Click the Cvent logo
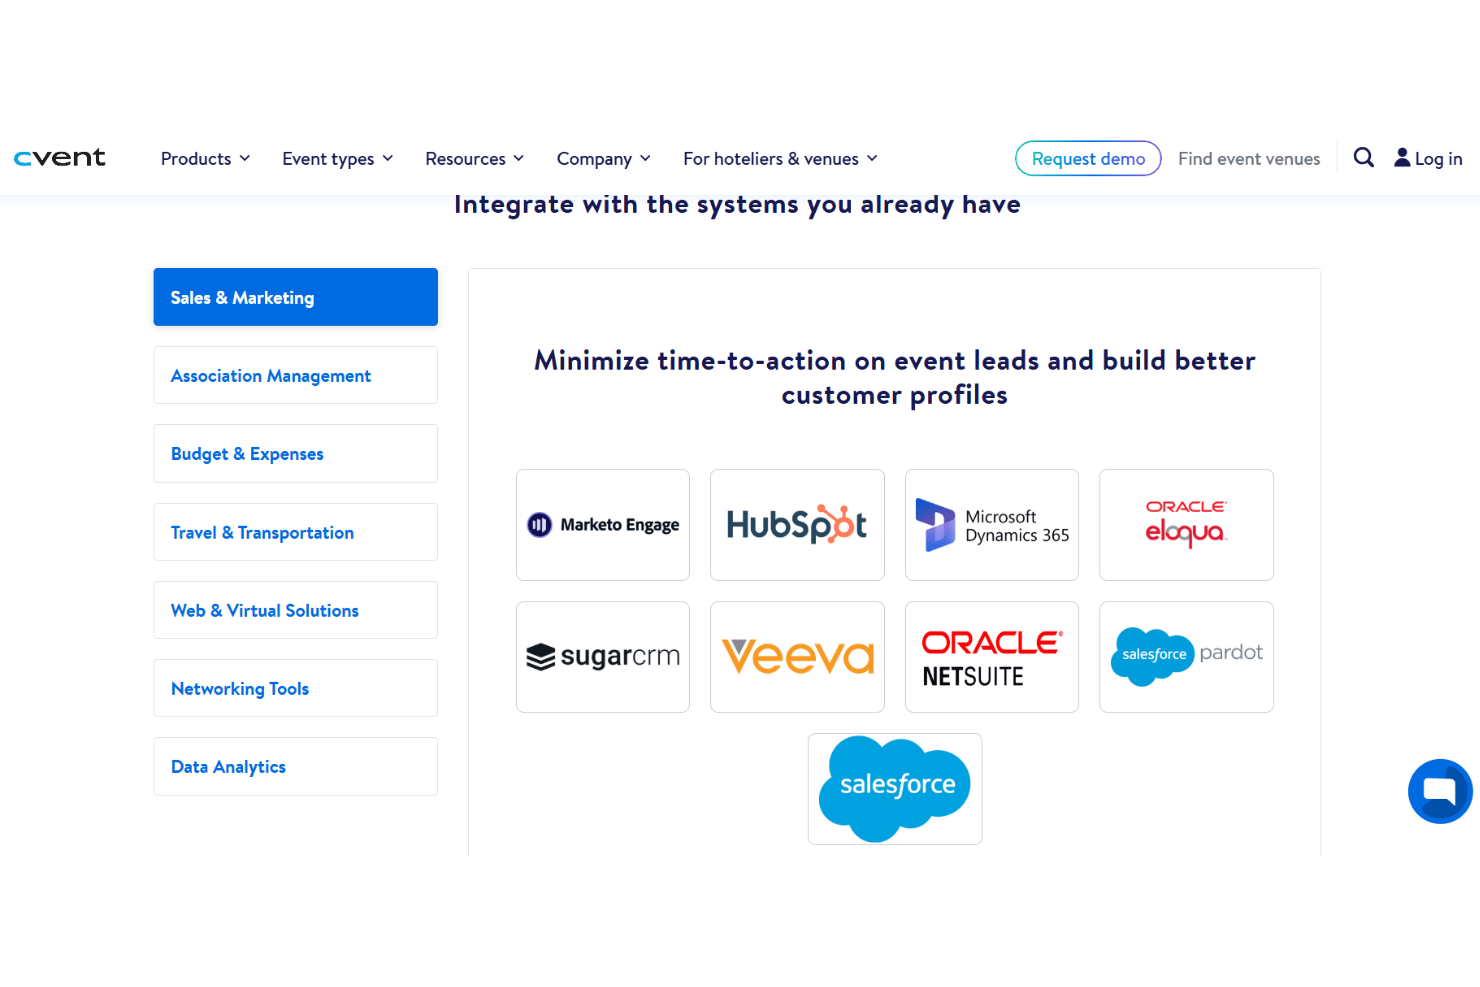The width and height of the screenshot is (1480, 987). tap(60, 158)
